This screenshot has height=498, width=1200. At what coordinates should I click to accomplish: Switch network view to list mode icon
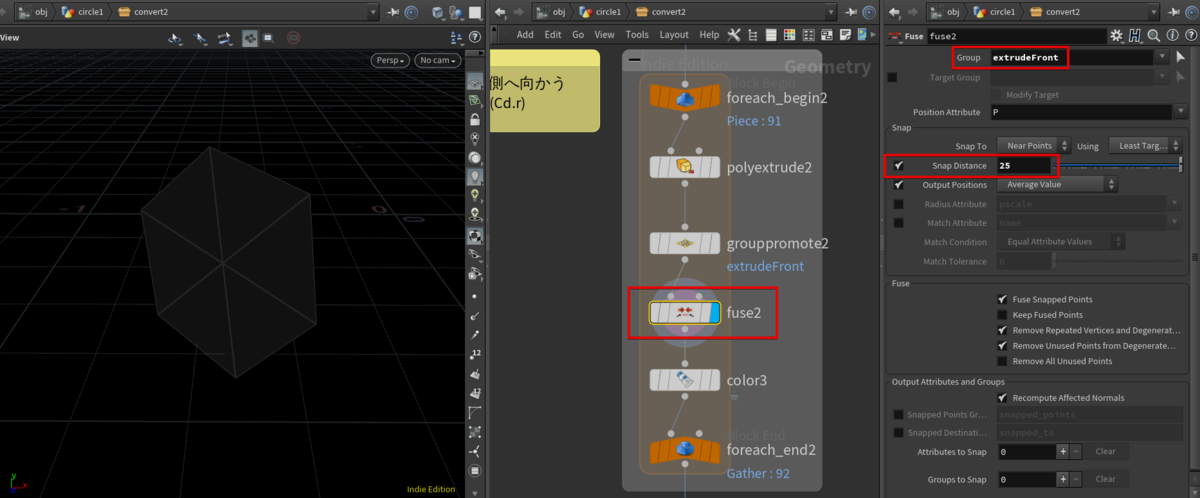click(x=770, y=34)
